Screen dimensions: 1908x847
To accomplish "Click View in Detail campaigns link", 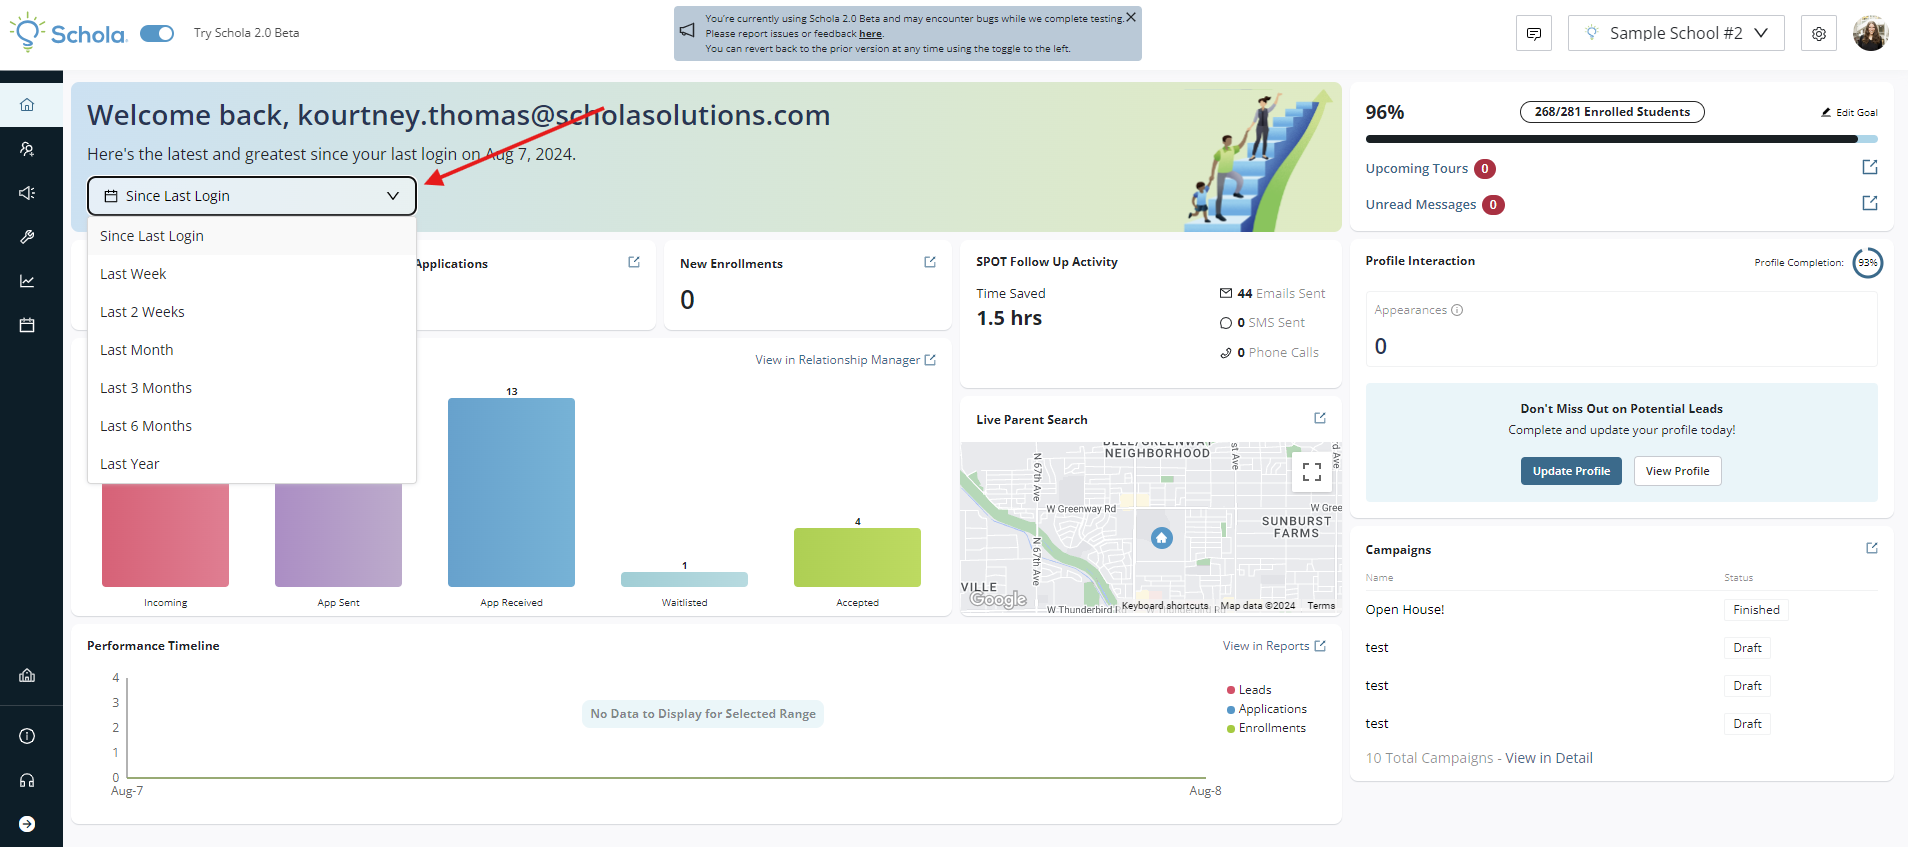I will (x=1549, y=758).
